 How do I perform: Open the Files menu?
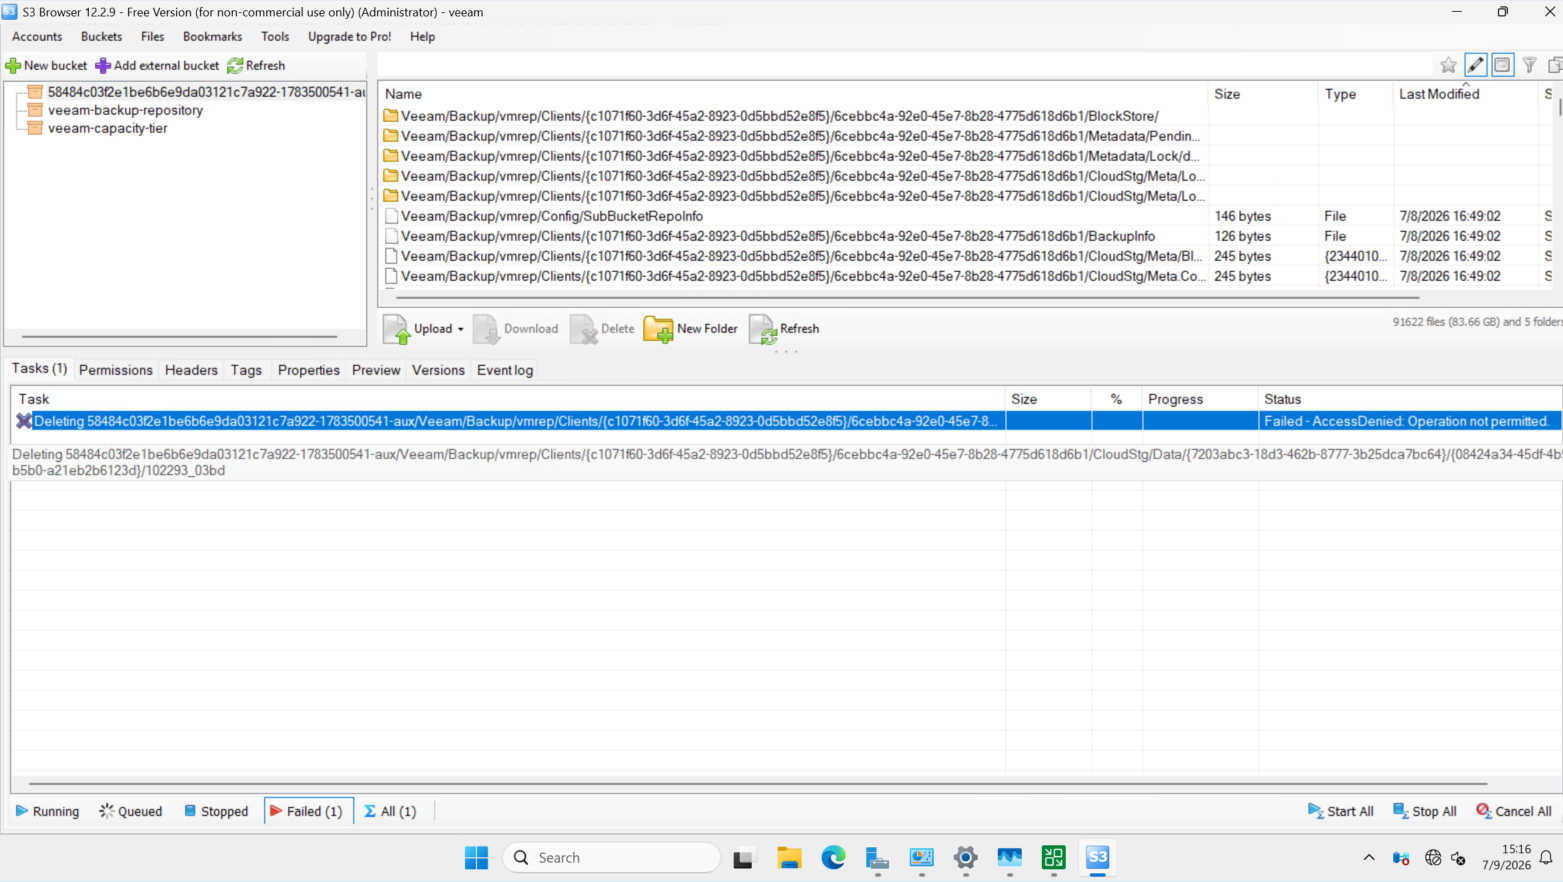pyautogui.click(x=152, y=37)
